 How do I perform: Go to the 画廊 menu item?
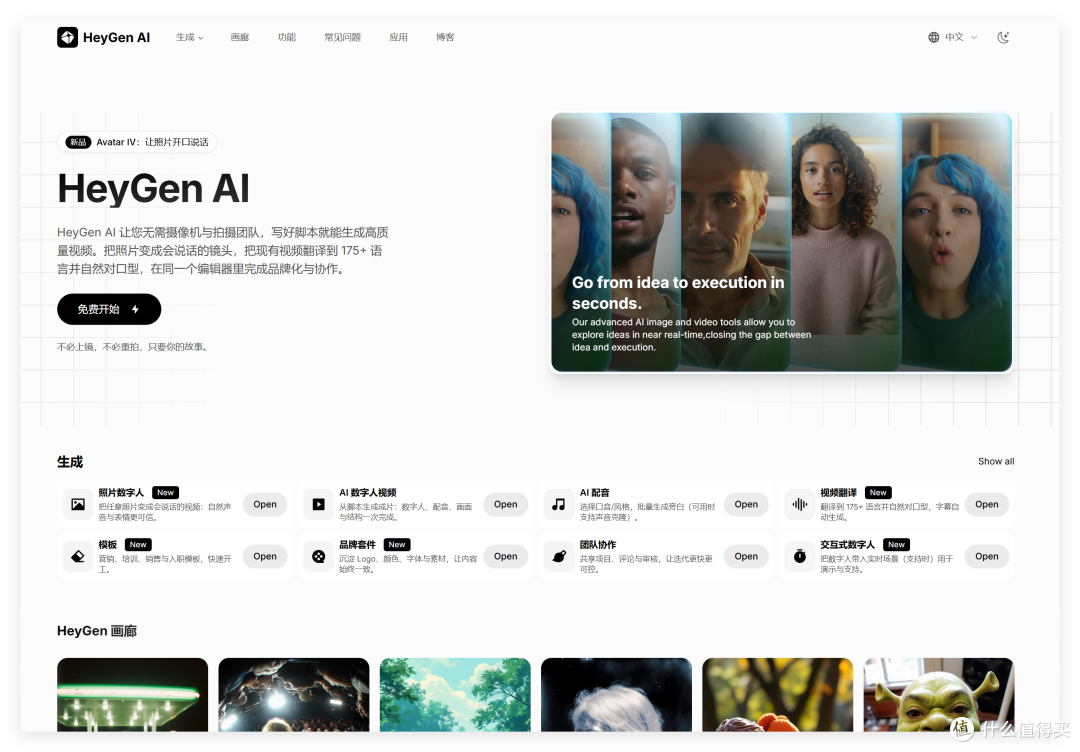point(240,37)
